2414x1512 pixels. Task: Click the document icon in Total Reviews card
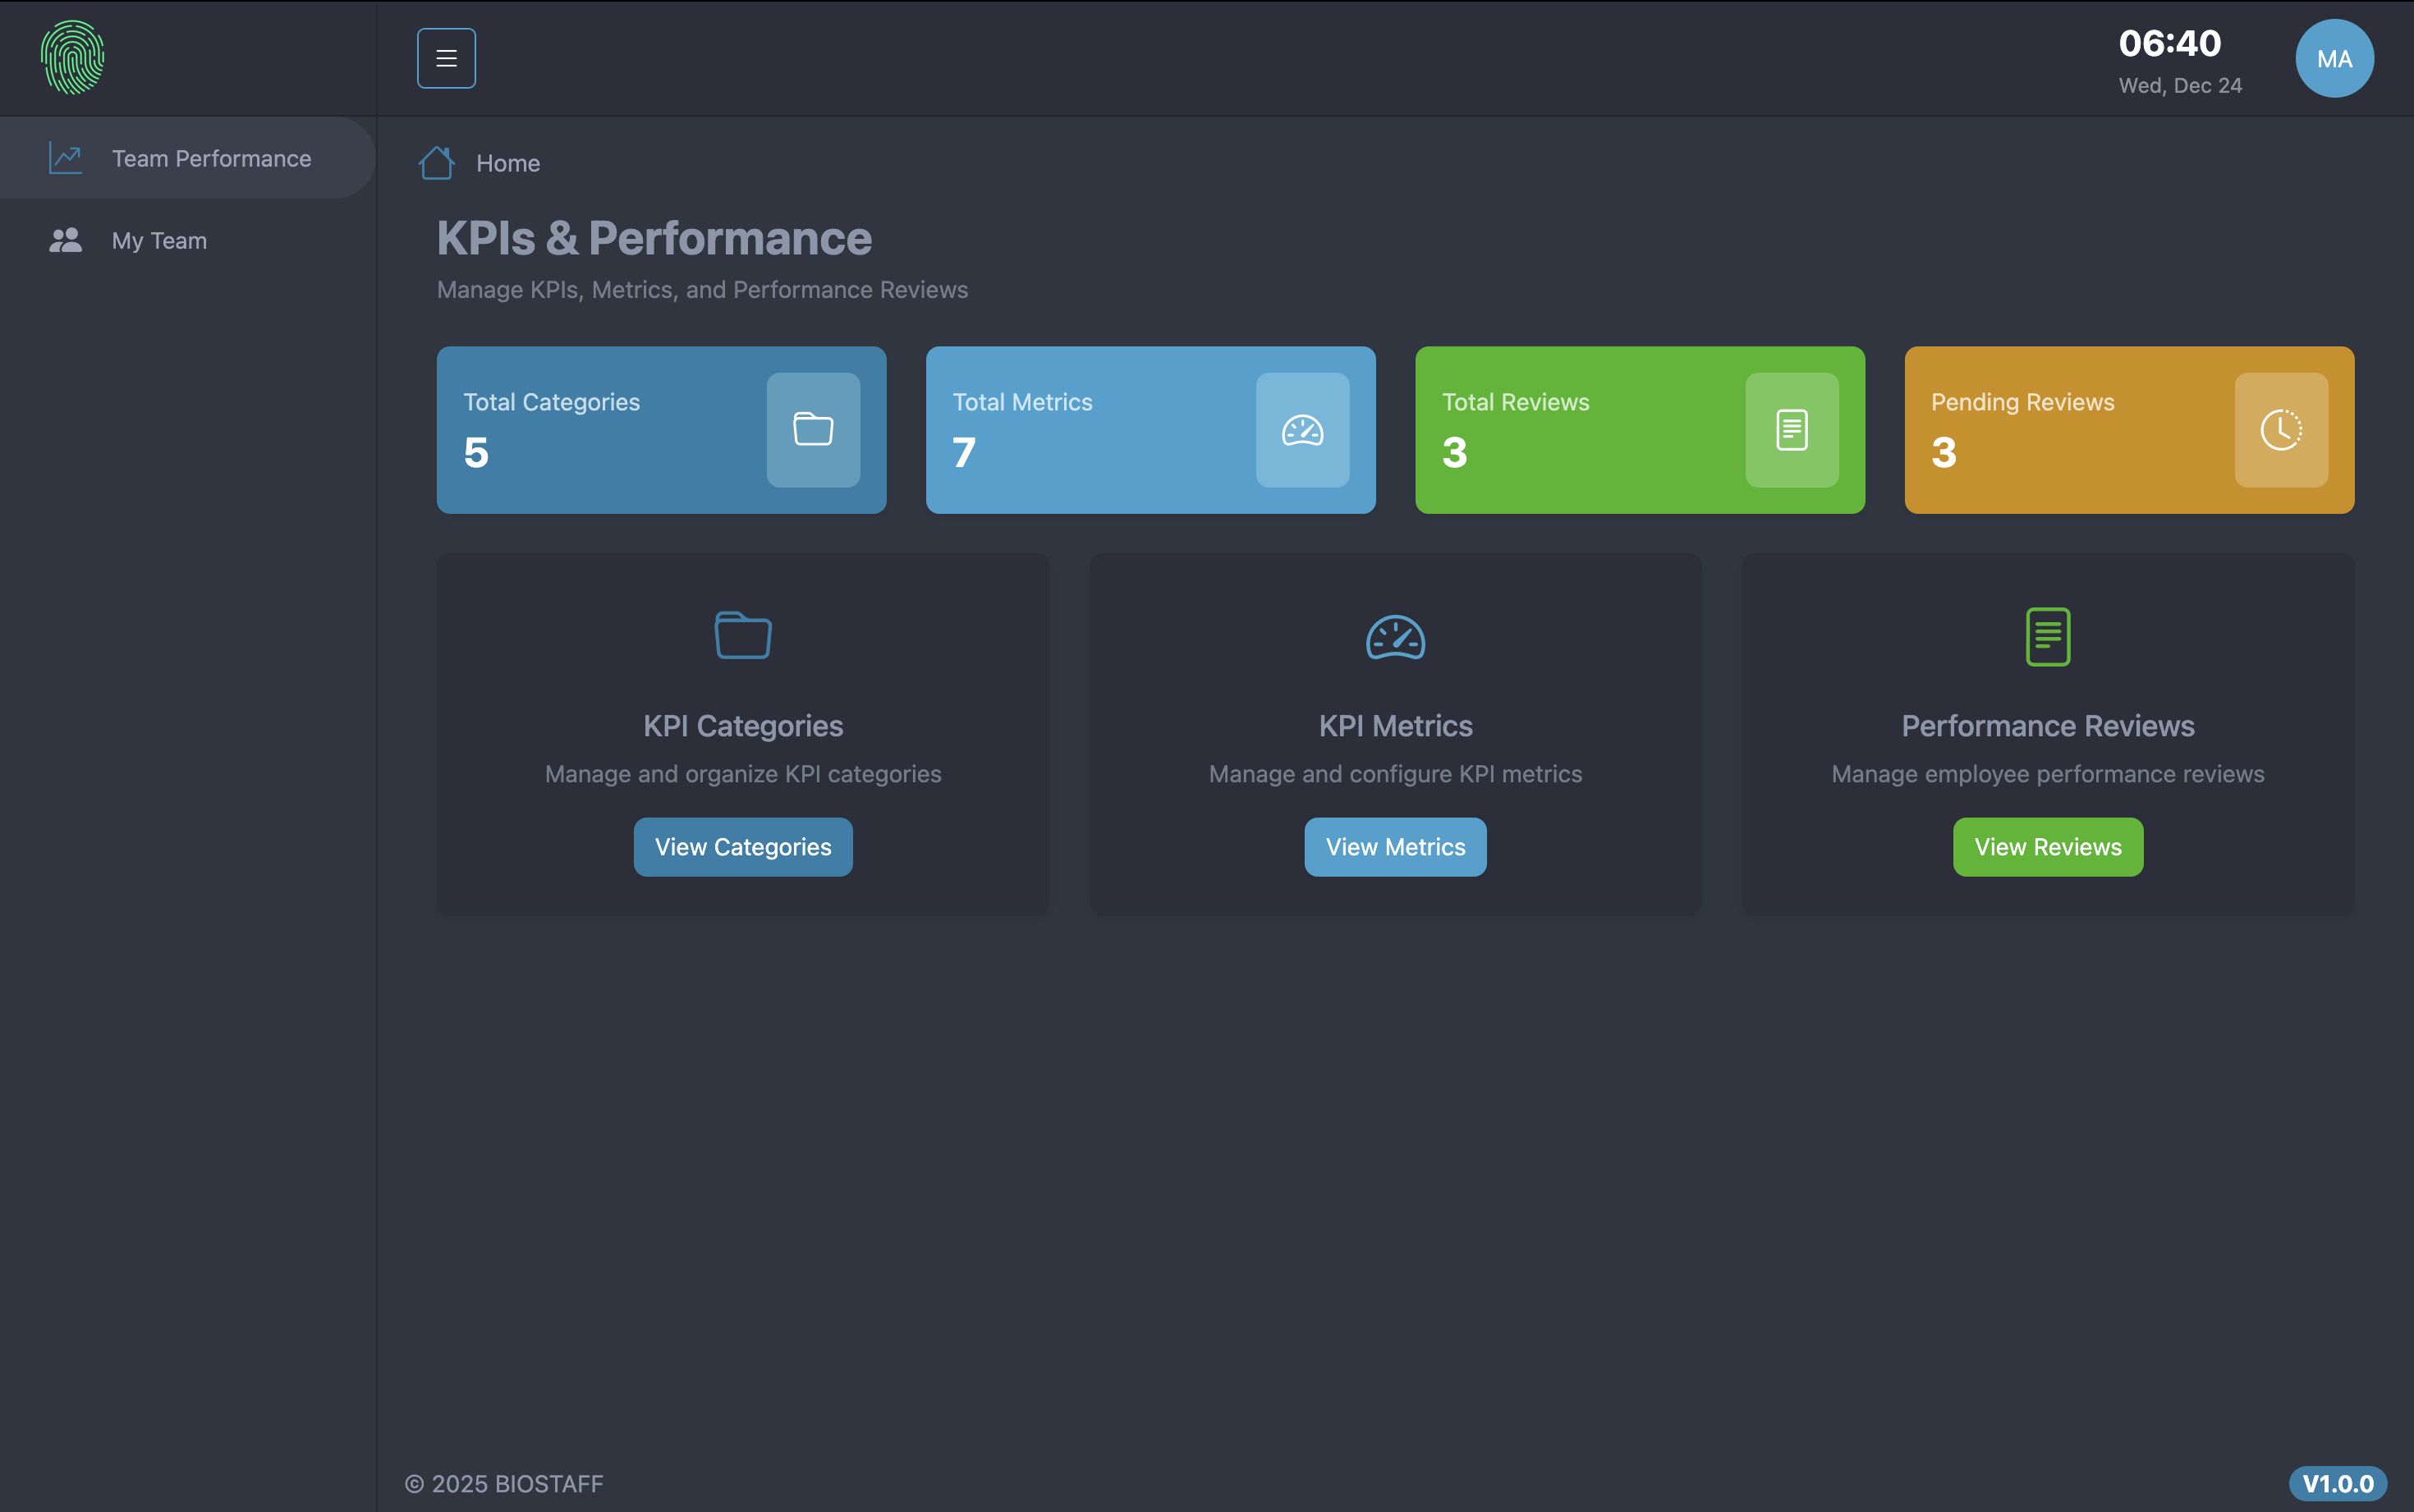coord(1791,430)
